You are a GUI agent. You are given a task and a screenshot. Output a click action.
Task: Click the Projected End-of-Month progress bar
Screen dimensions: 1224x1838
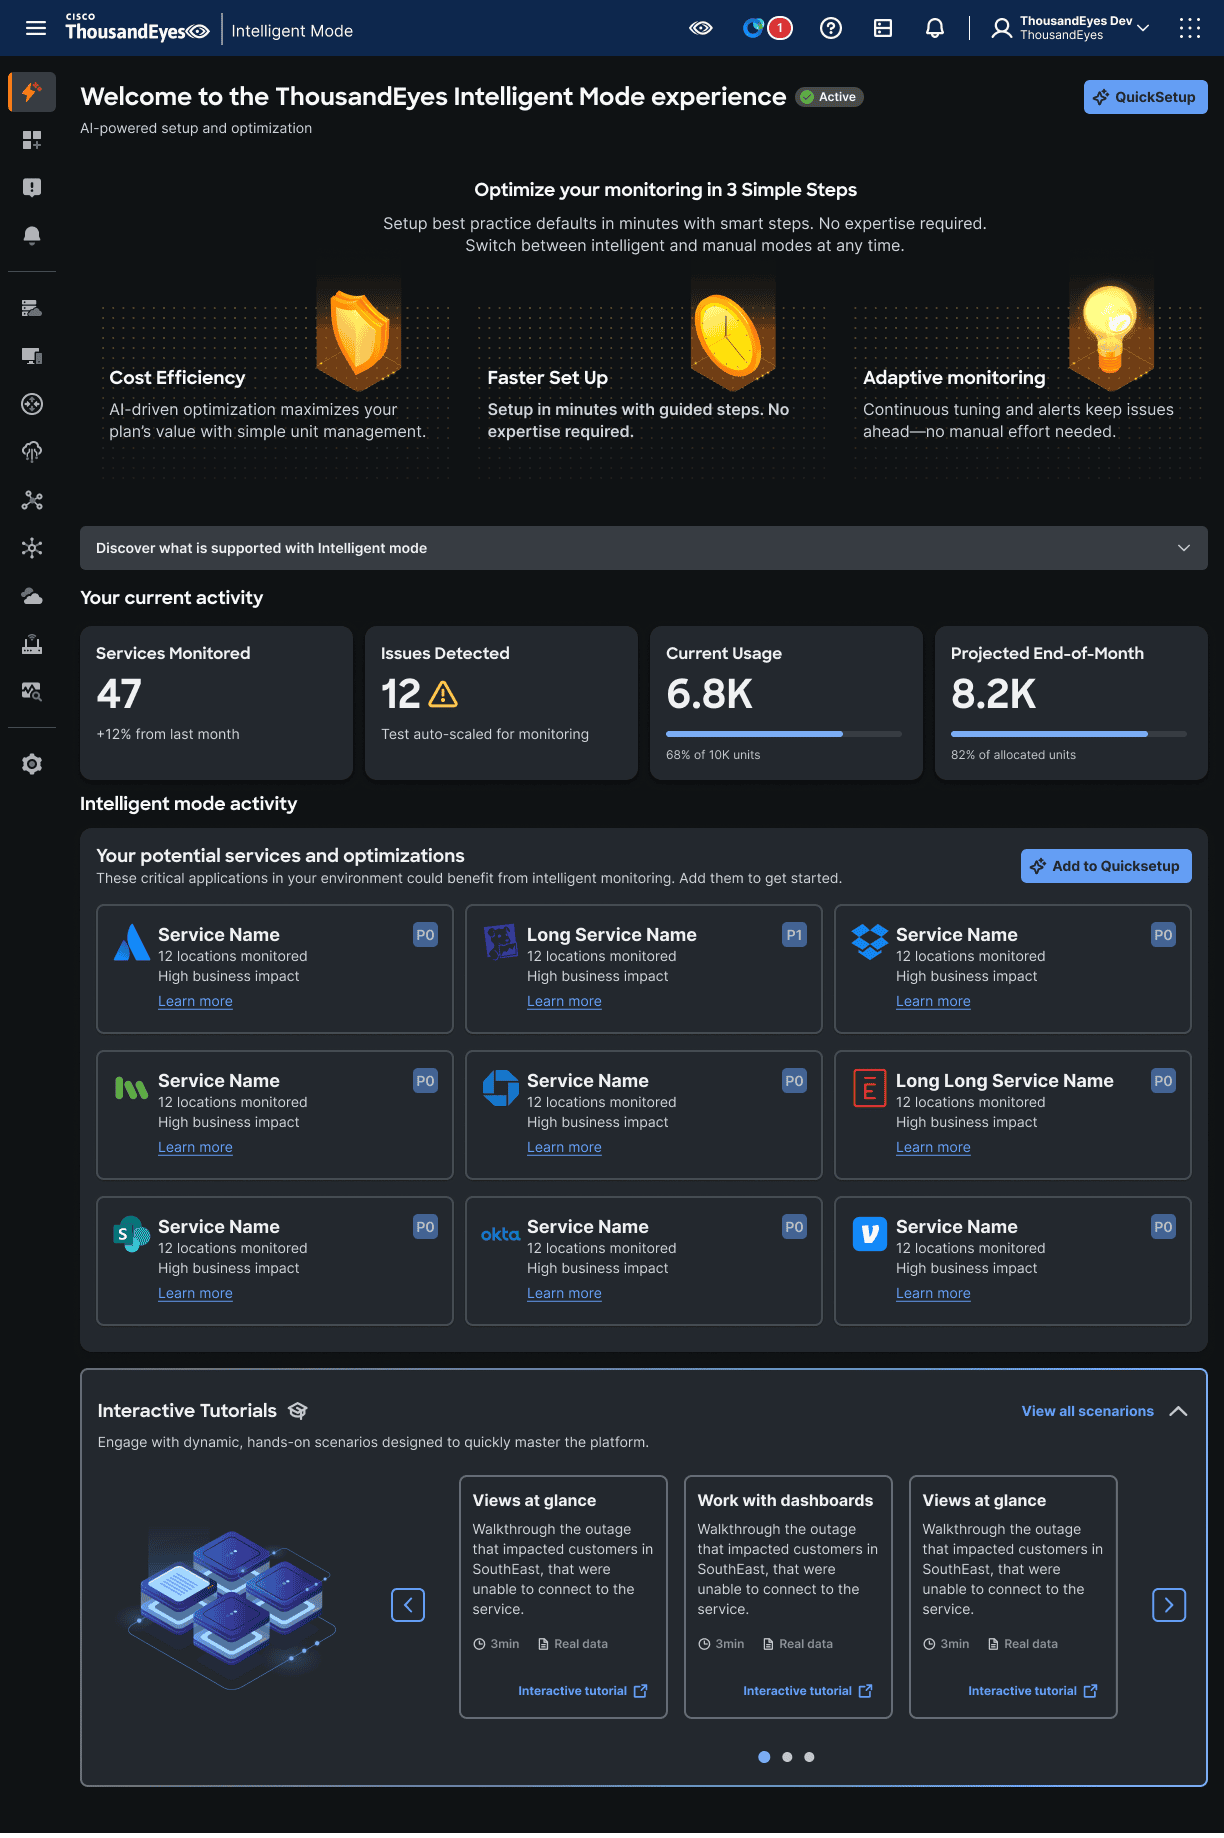pos(1069,734)
